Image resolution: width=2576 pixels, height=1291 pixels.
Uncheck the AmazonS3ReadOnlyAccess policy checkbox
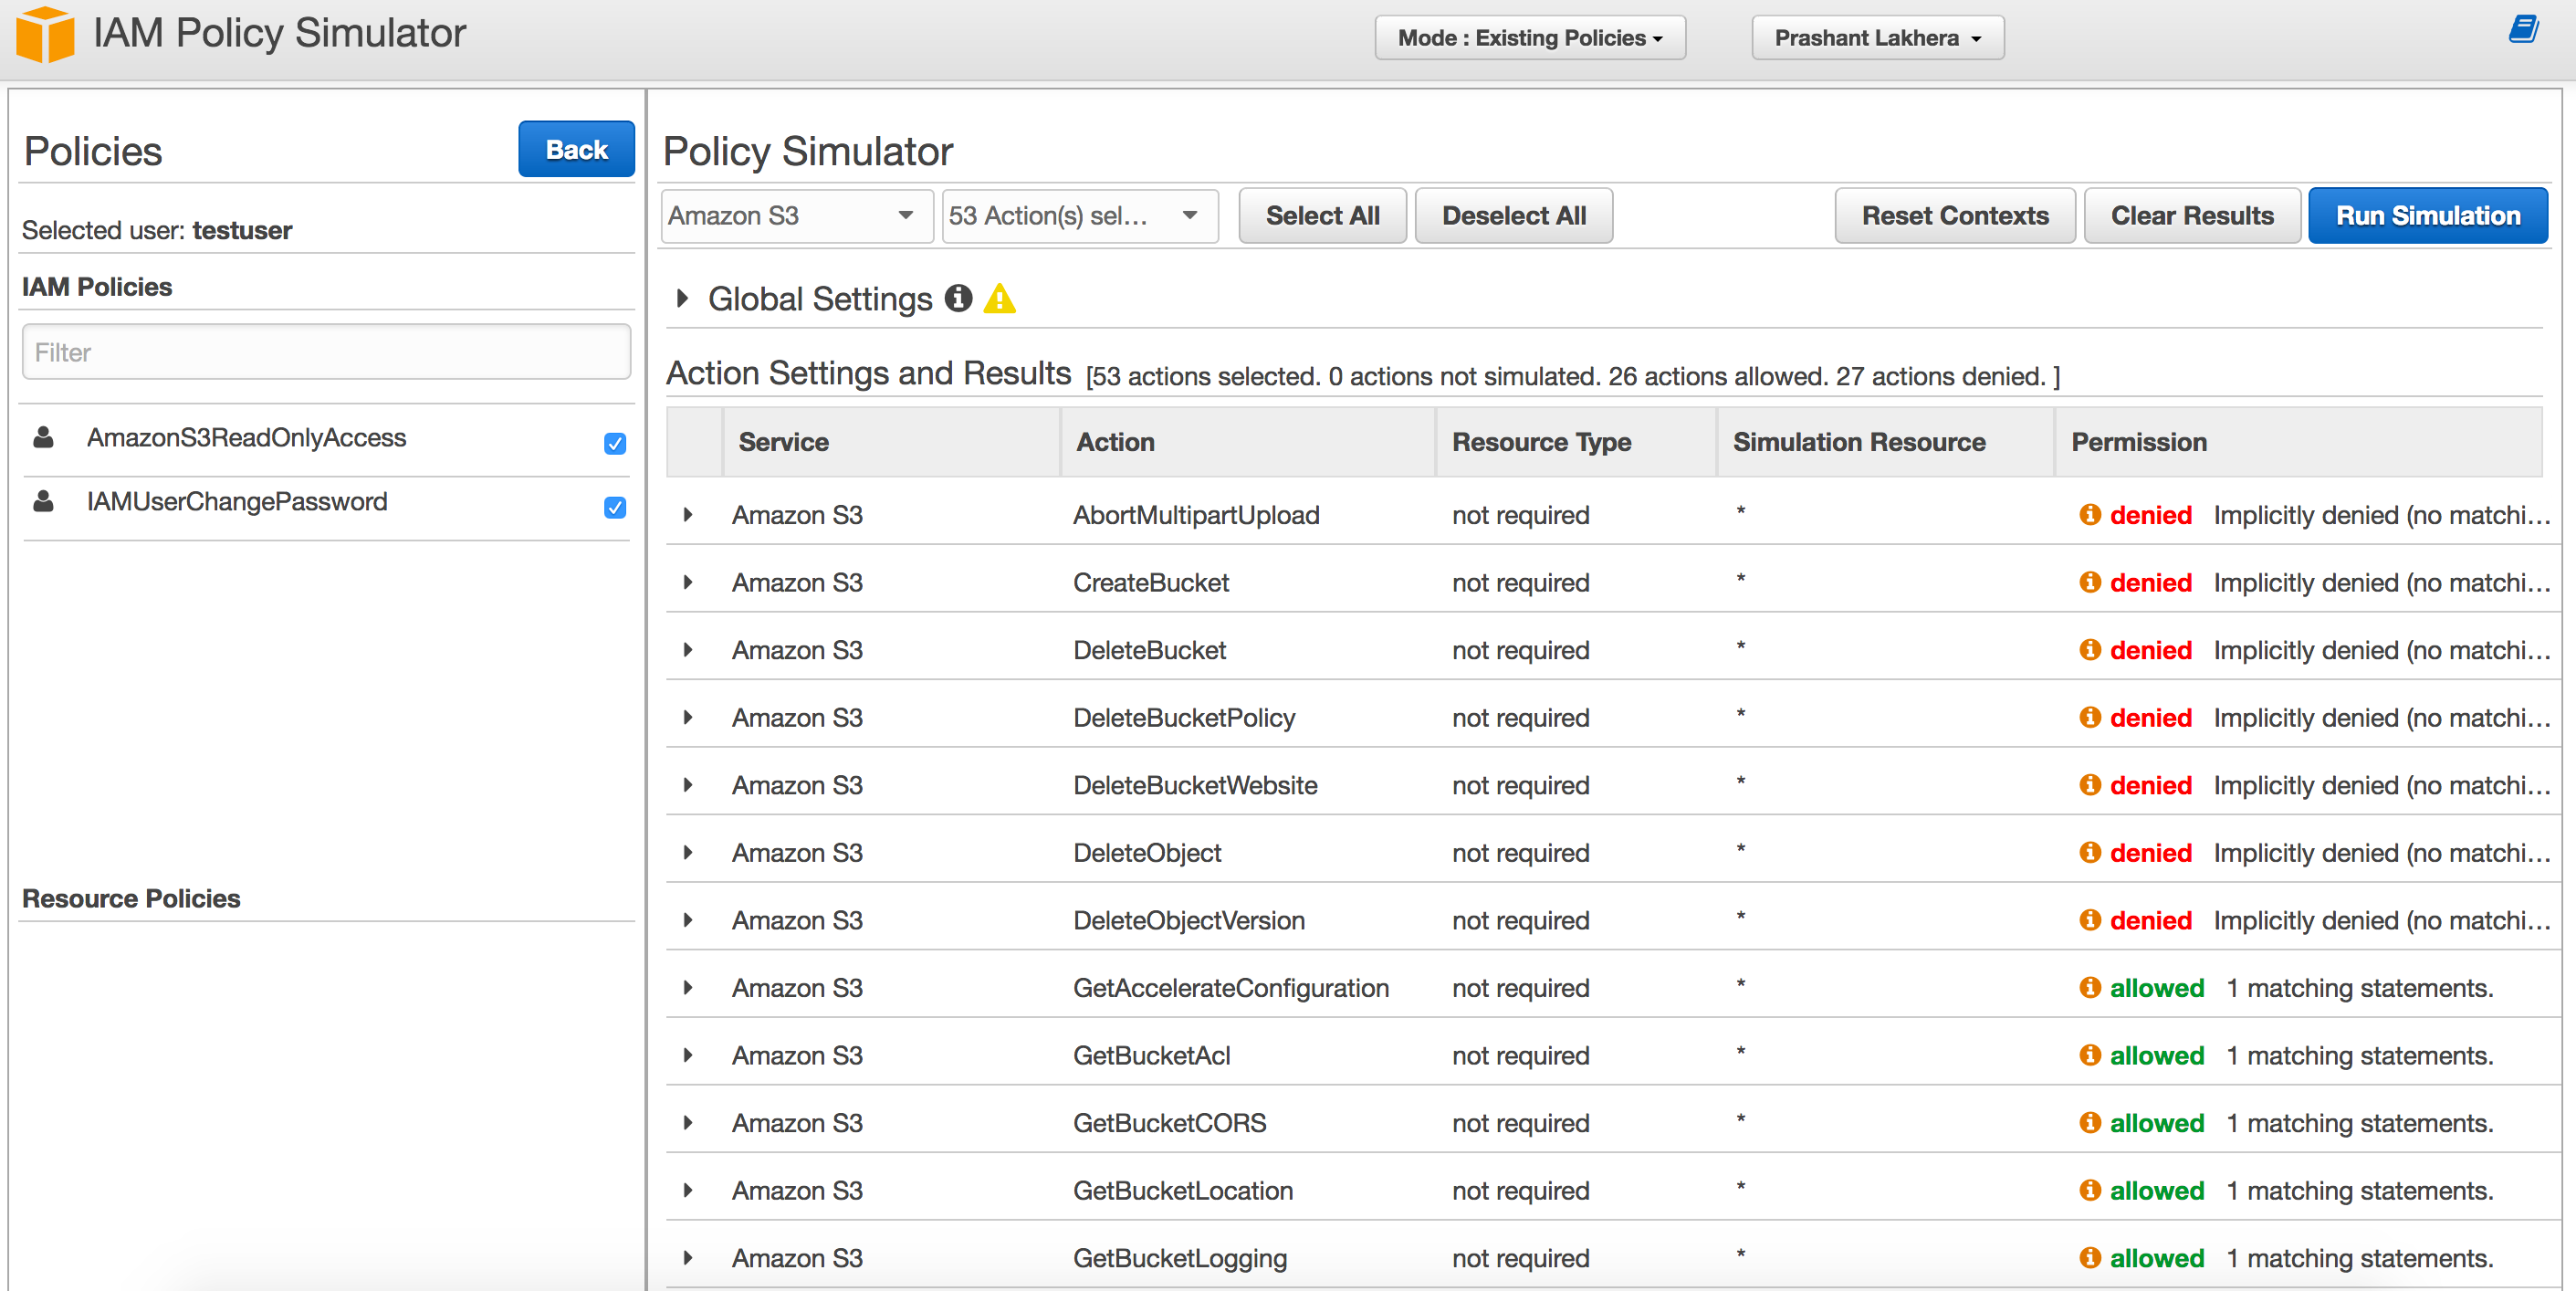point(614,443)
